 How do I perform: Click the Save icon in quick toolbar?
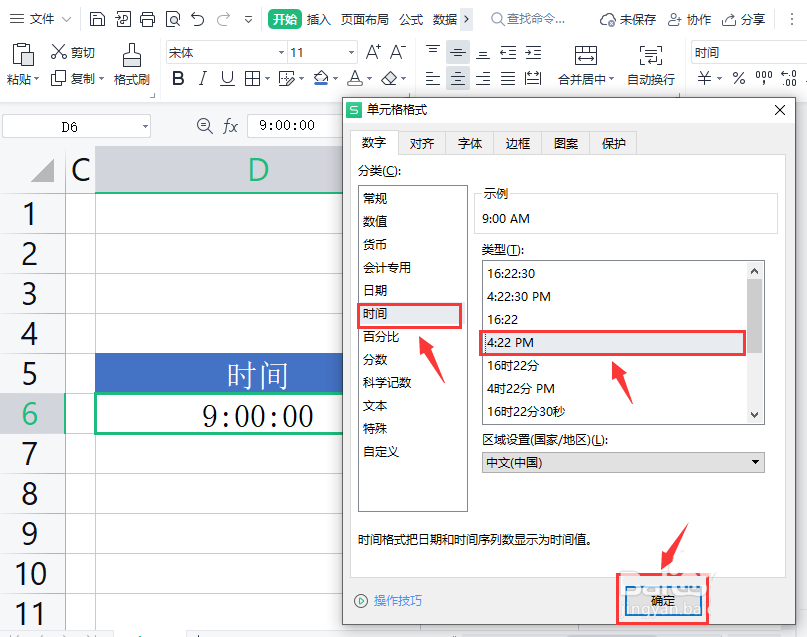click(97, 20)
